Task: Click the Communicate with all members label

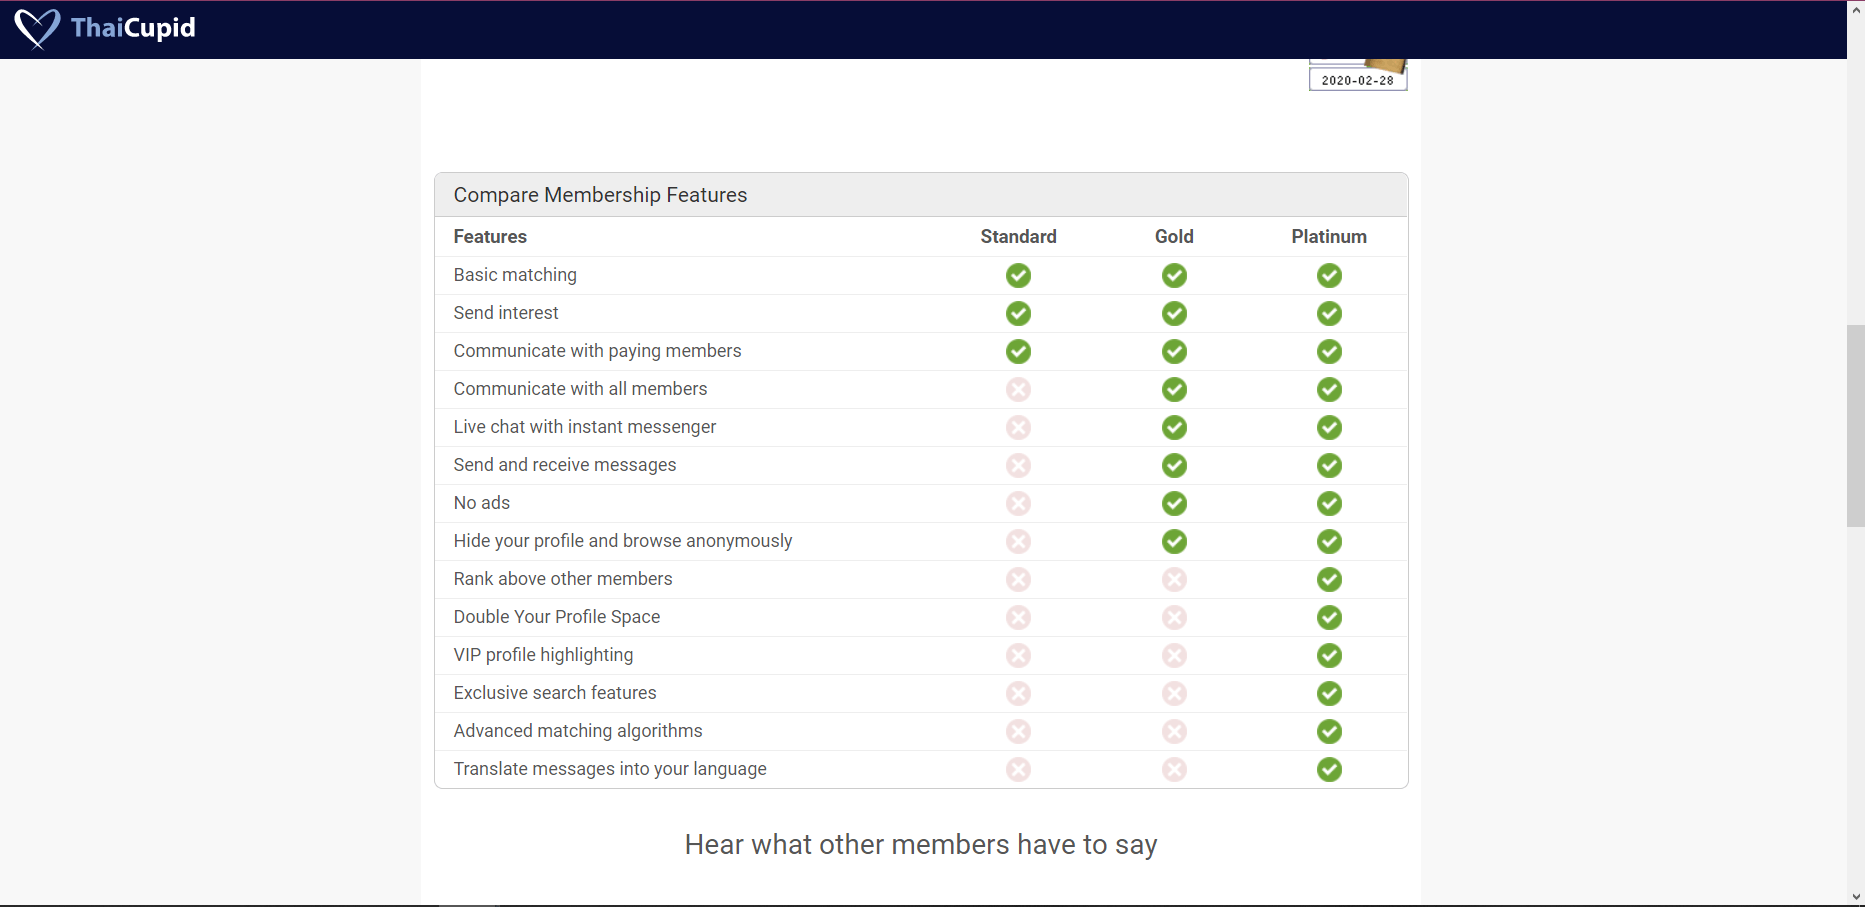Action: coord(580,389)
